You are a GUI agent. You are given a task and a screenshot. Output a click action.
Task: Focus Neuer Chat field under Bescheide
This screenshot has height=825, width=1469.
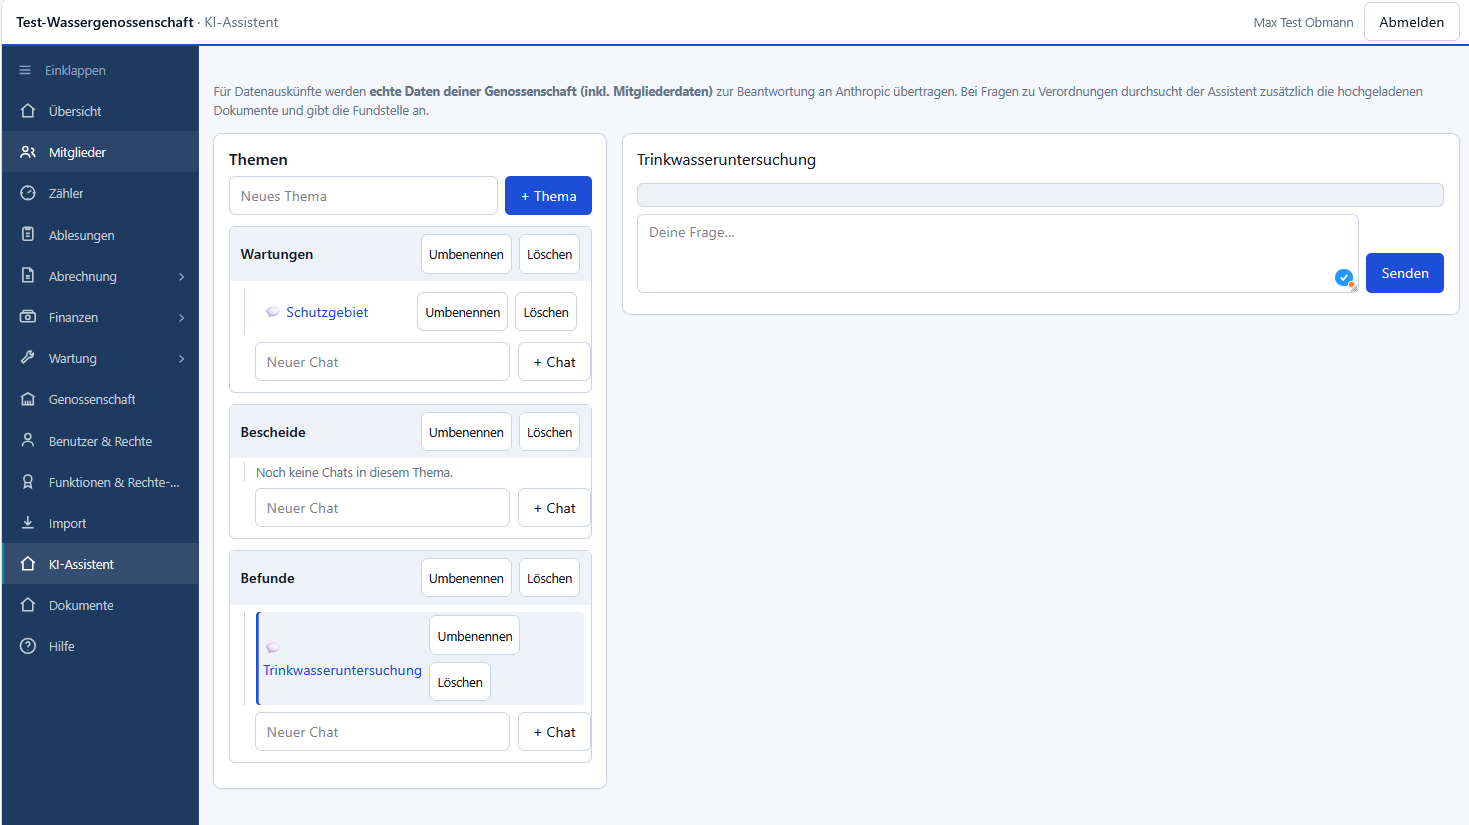382,508
